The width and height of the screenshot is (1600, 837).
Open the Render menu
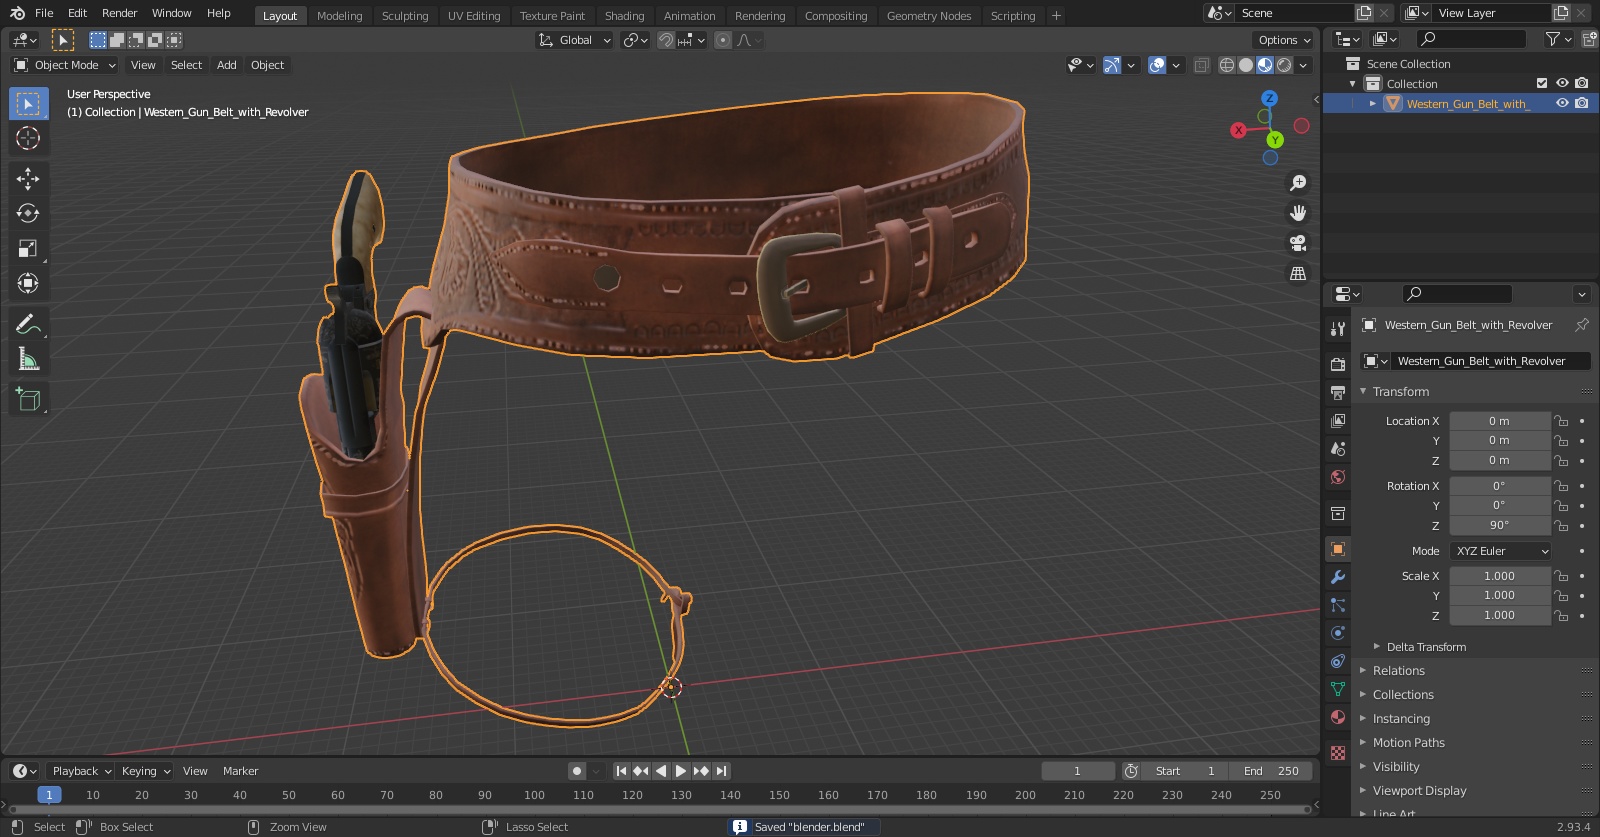[119, 13]
